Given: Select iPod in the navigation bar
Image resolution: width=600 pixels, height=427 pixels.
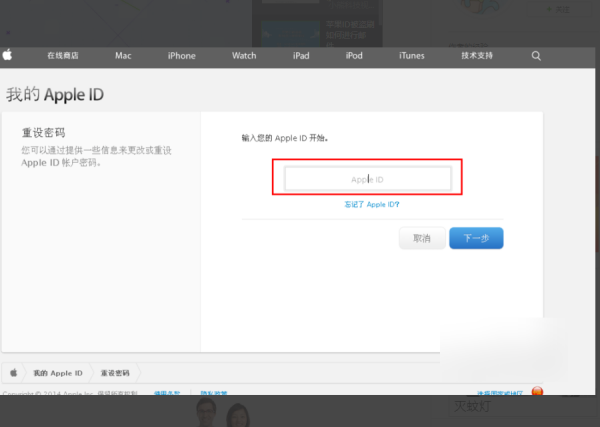Looking at the screenshot, I should point(354,56).
